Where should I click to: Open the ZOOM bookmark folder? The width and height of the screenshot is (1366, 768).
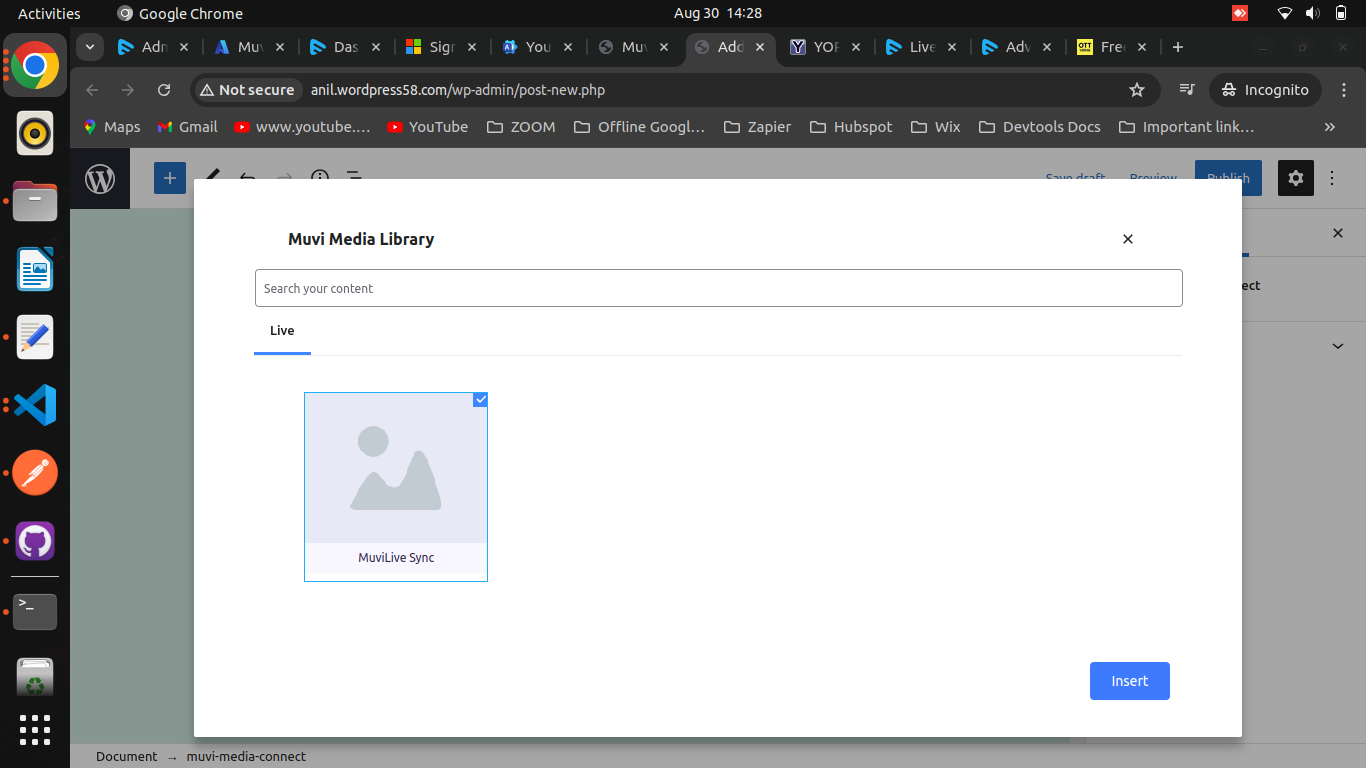tap(521, 127)
